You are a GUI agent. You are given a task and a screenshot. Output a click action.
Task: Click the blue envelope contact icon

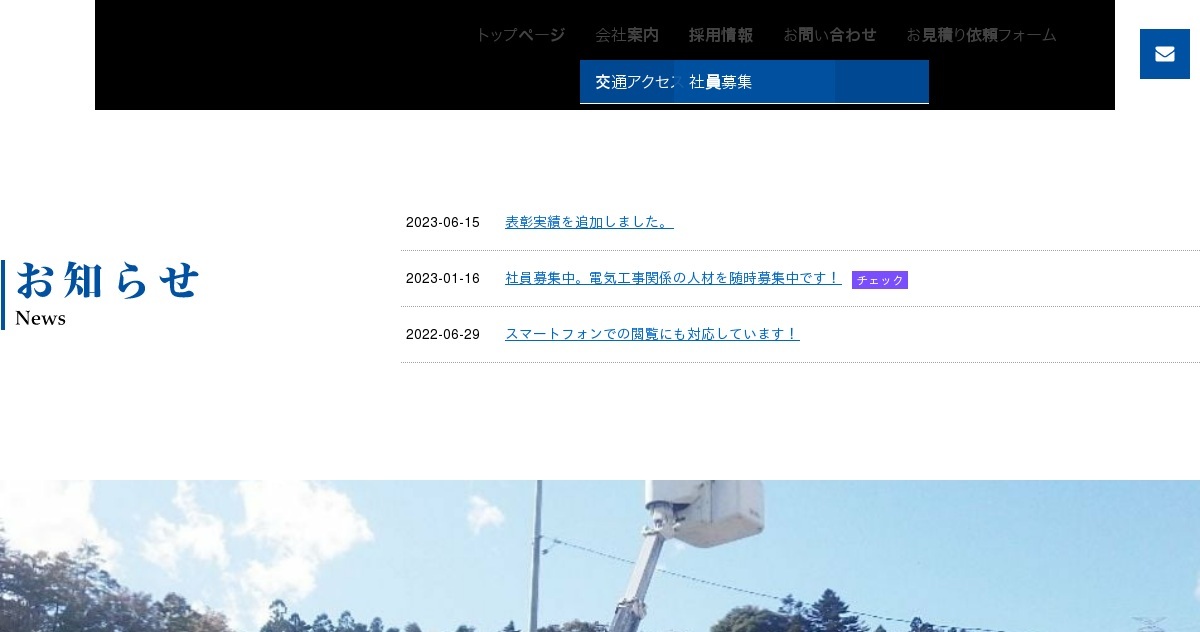pyautogui.click(x=1165, y=54)
